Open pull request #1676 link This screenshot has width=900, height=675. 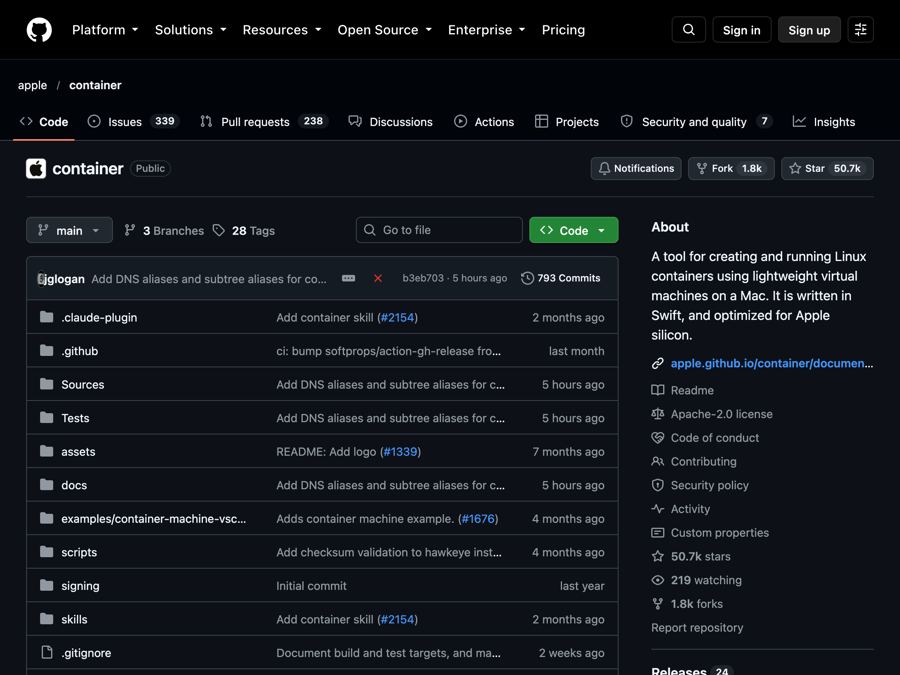coord(478,519)
